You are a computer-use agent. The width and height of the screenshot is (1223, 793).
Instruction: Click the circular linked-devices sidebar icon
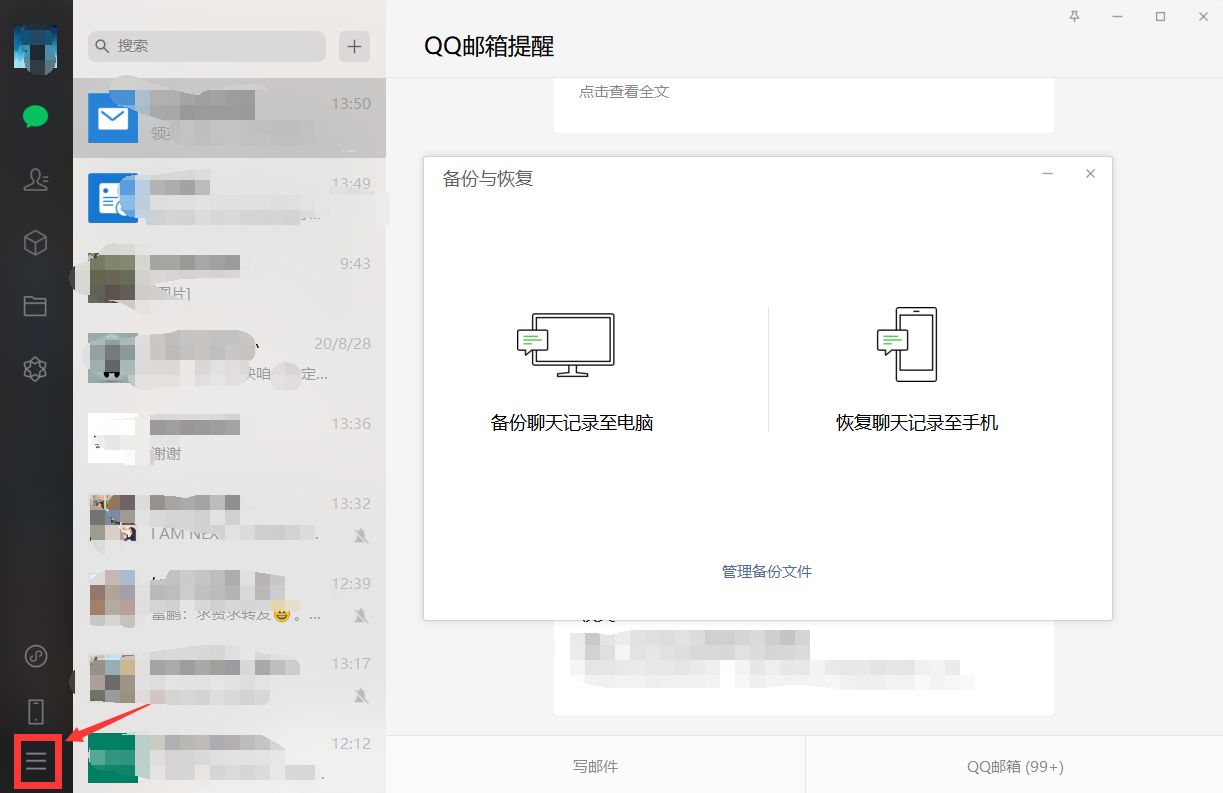[x=35, y=657]
